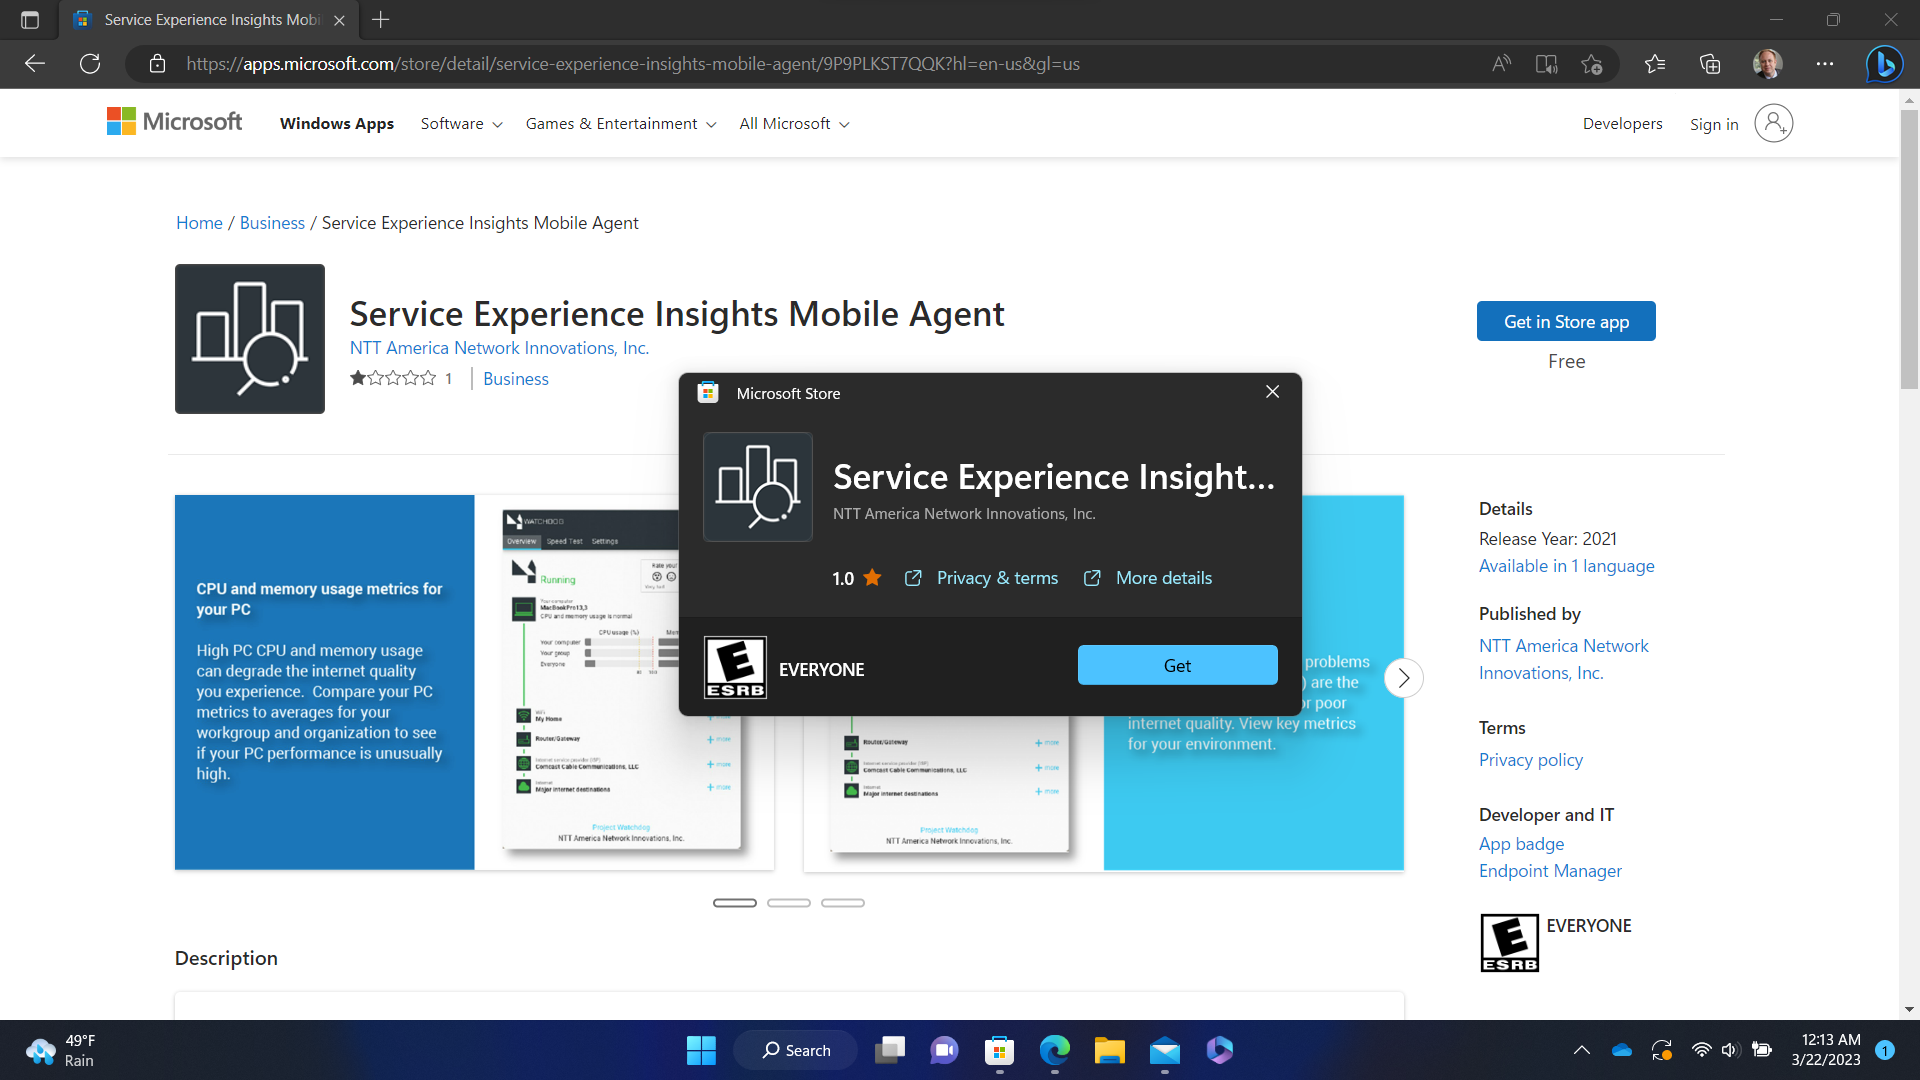The image size is (1920, 1080).
Task: Expand the All Microsoft dropdown
Action: (794, 124)
